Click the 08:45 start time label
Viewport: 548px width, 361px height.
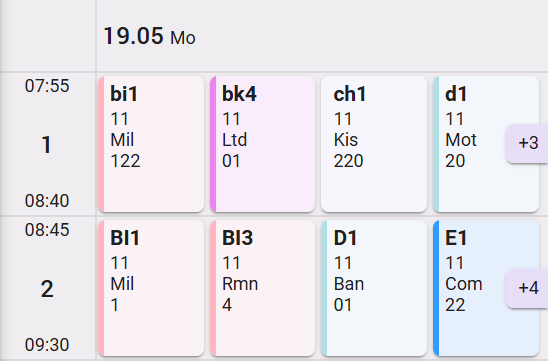[x=47, y=230]
